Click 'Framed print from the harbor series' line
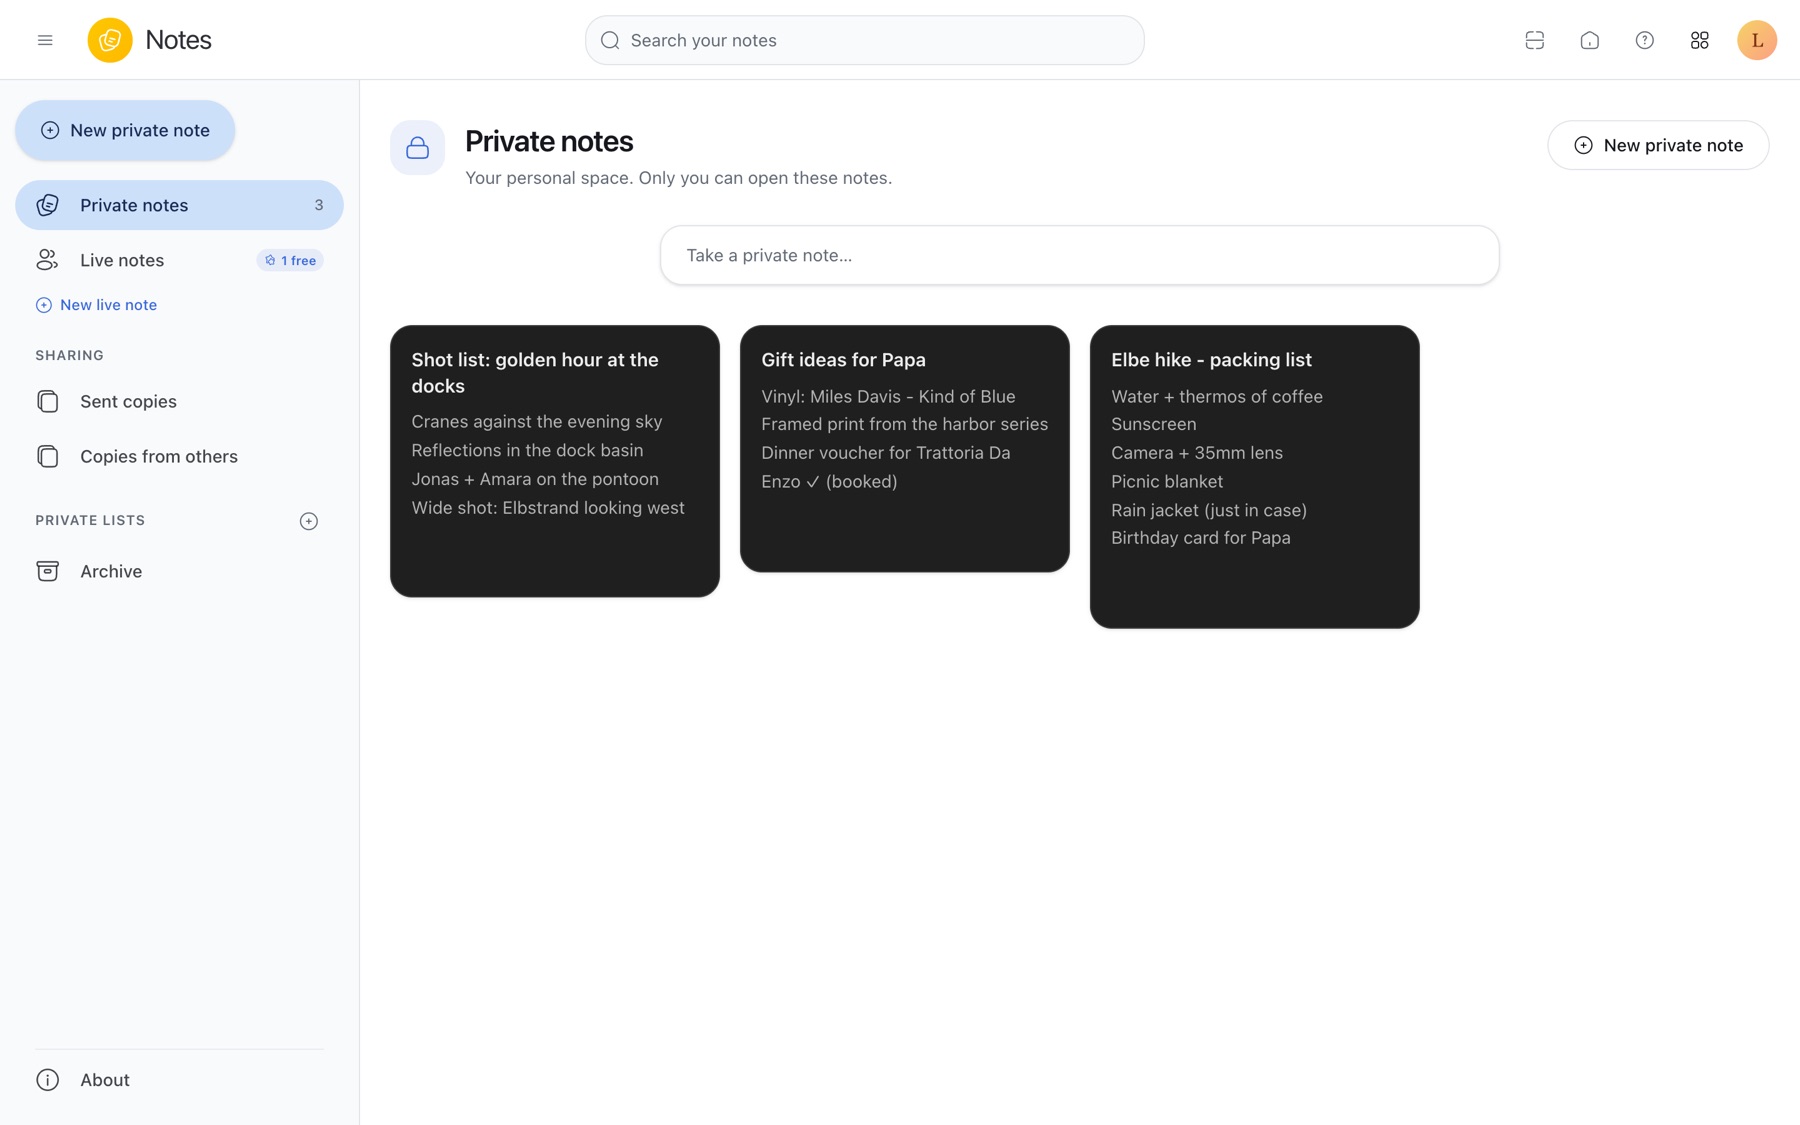 [x=905, y=424]
